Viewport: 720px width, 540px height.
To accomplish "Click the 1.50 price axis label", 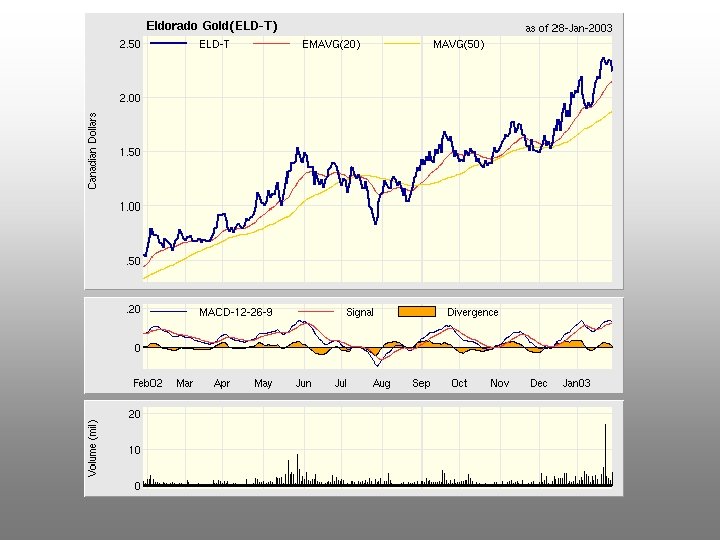I will point(130,152).
